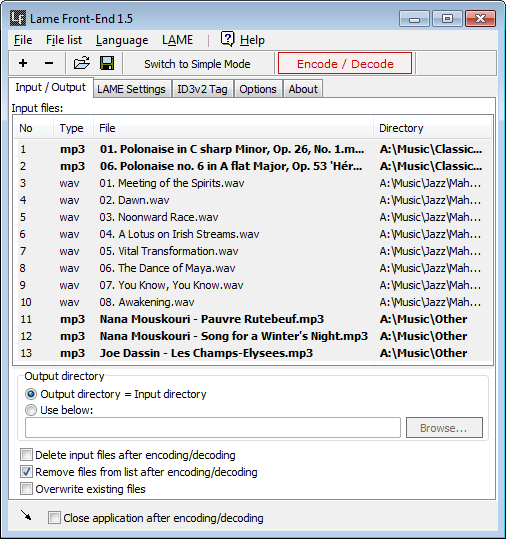Save file list with floppy disk icon

(x=107, y=63)
